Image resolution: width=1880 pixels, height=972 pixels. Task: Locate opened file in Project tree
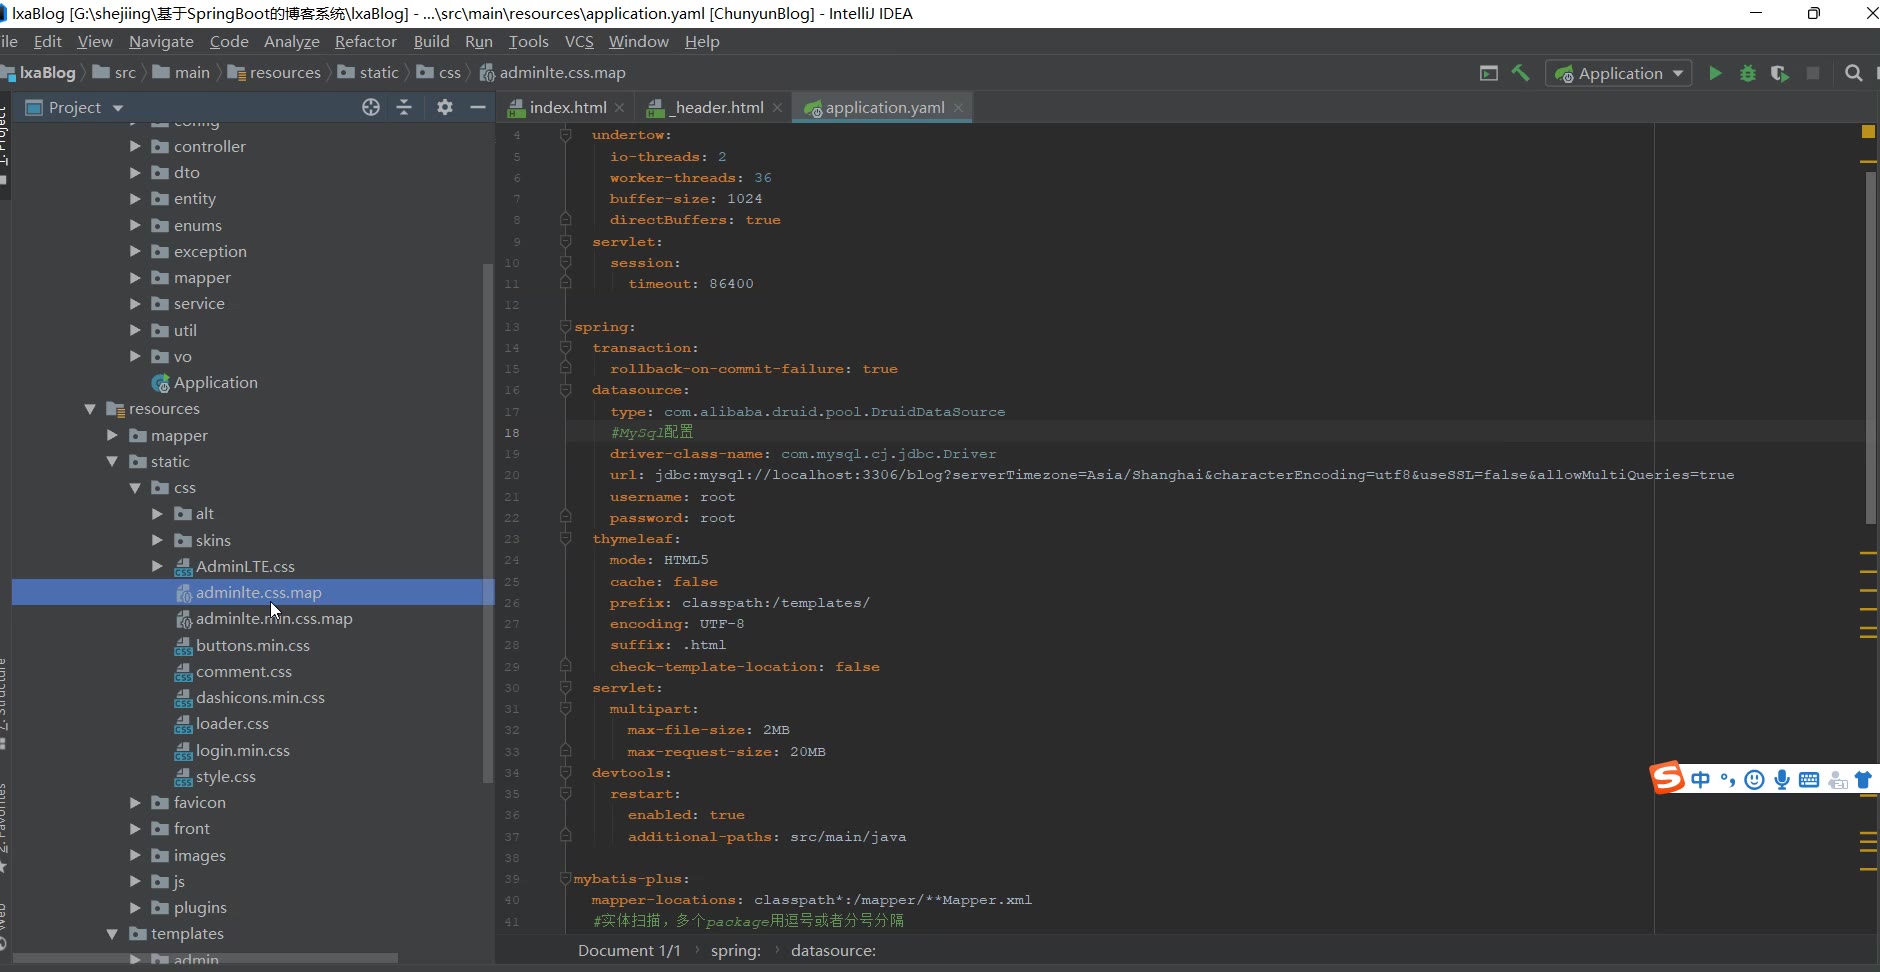coord(371,107)
